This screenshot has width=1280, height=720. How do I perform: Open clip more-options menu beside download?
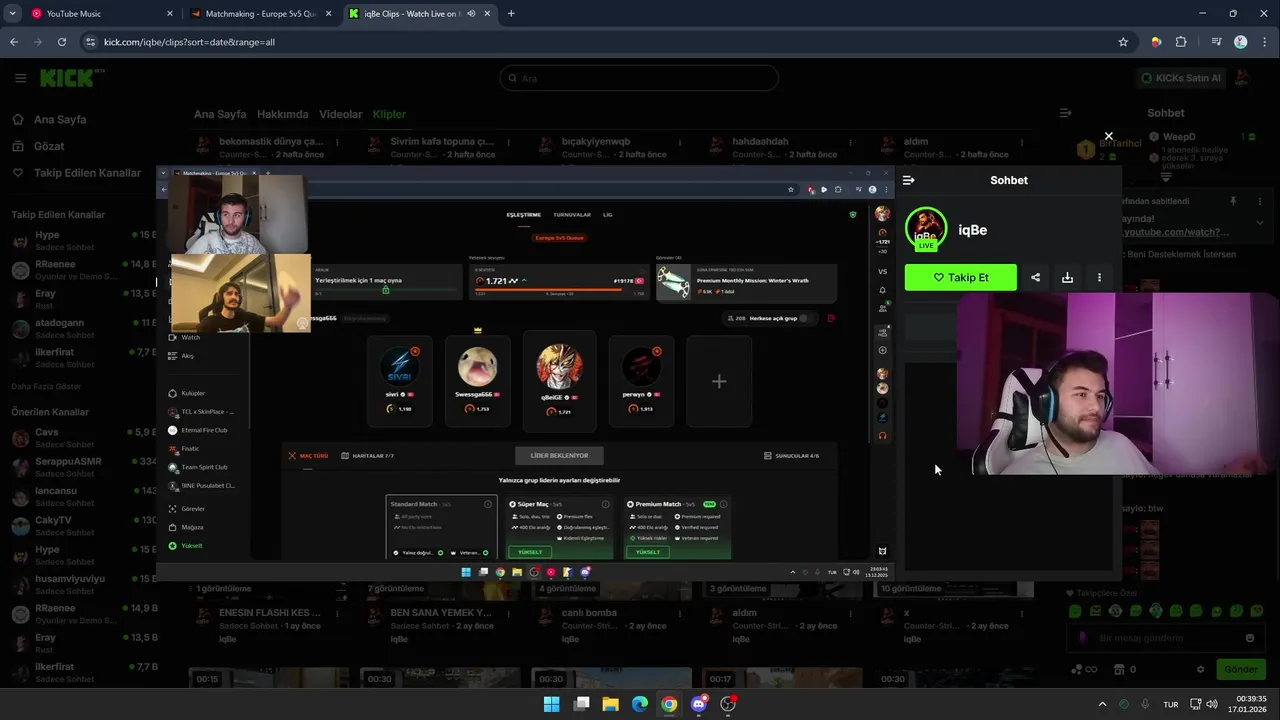(1099, 278)
